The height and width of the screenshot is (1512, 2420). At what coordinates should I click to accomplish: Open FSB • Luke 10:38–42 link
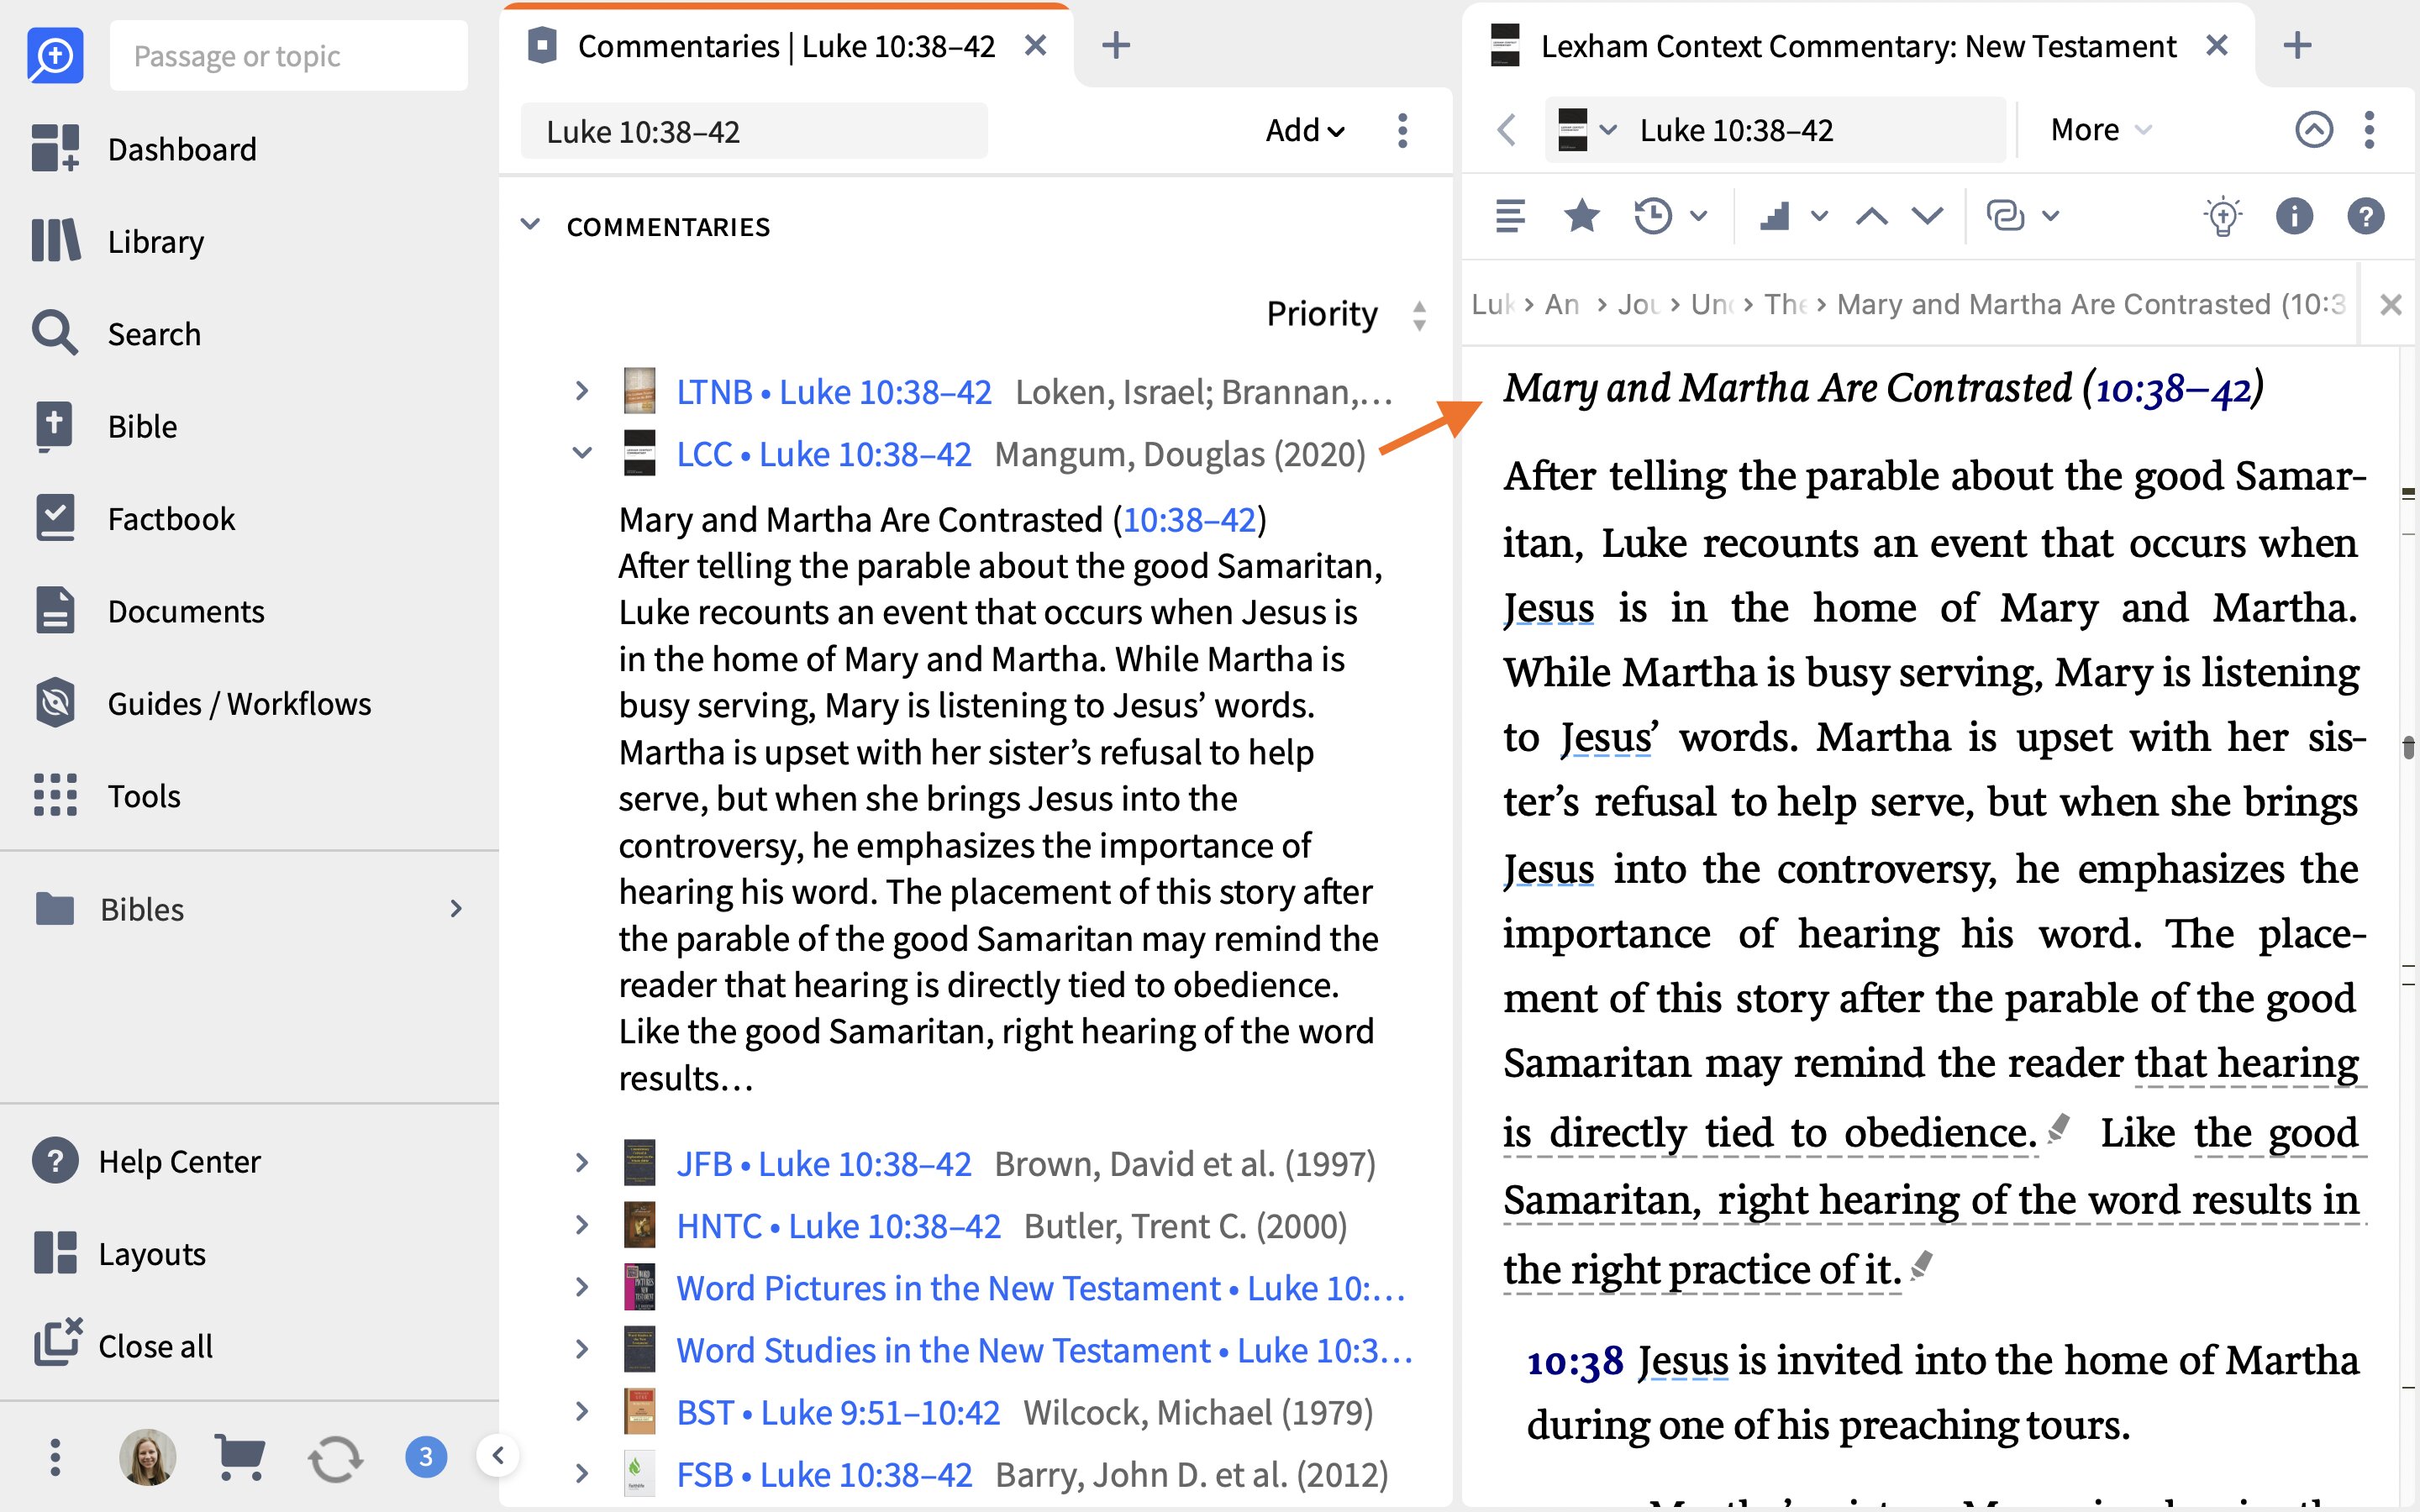coord(825,1474)
